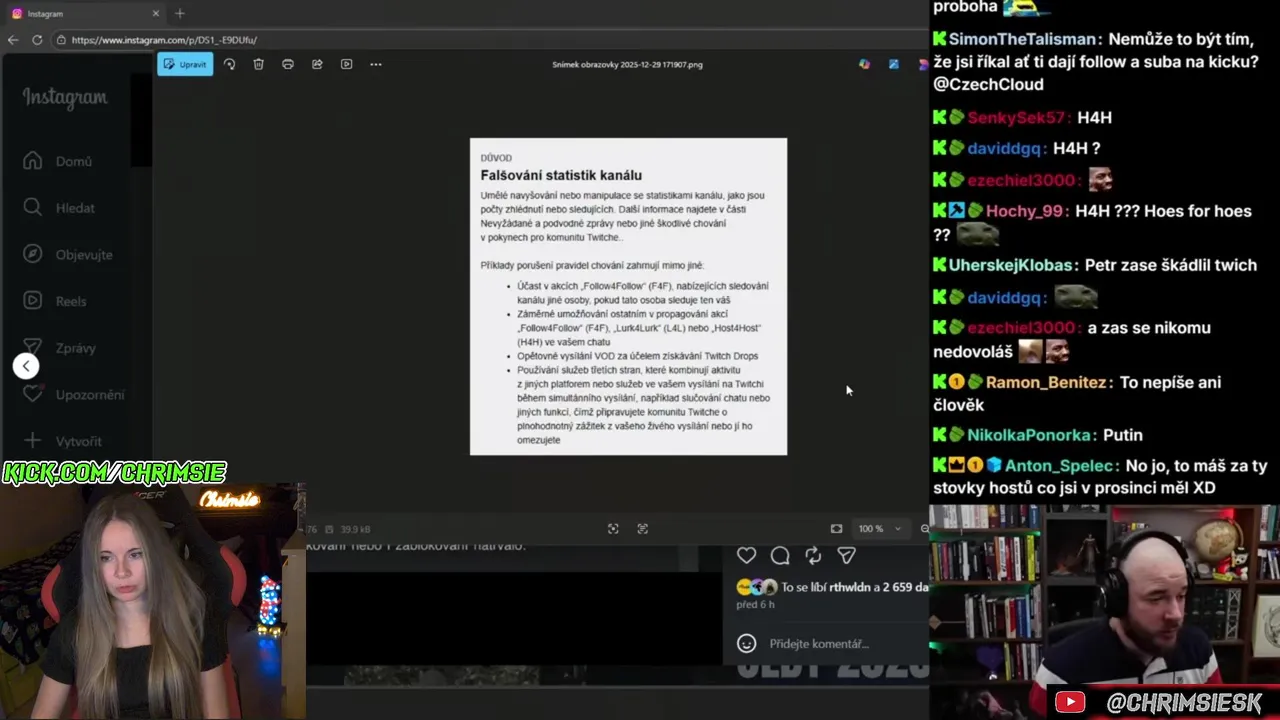Go to previous post with left arrow
Screen dimensions: 1280x720
coord(26,366)
